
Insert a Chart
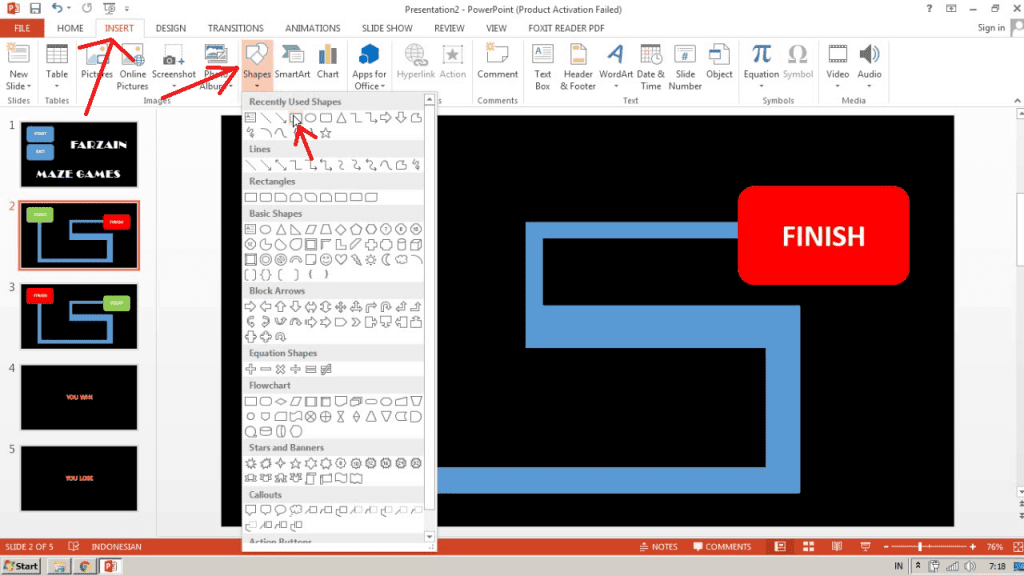click(x=328, y=63)
